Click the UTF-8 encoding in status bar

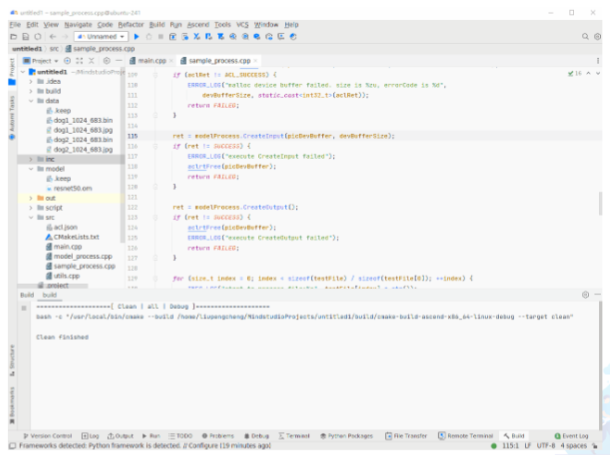[547, 446]
